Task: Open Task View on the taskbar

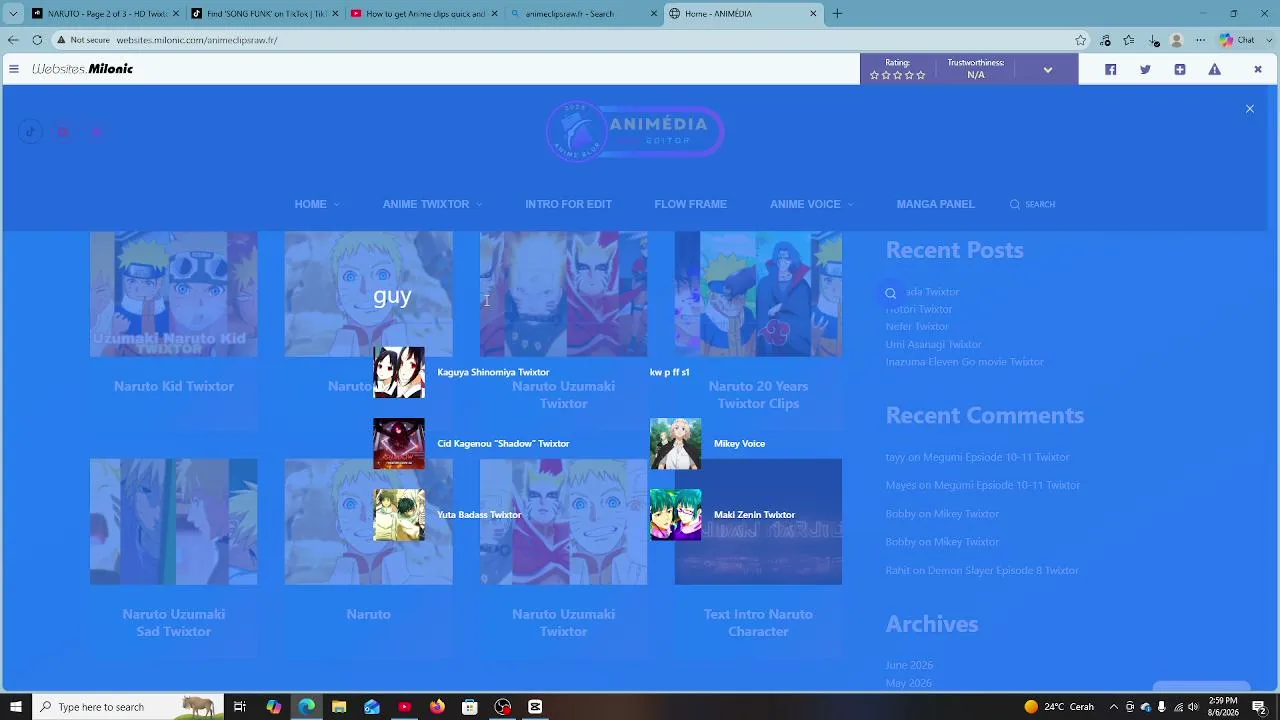Action: click(x=240, y=707)
